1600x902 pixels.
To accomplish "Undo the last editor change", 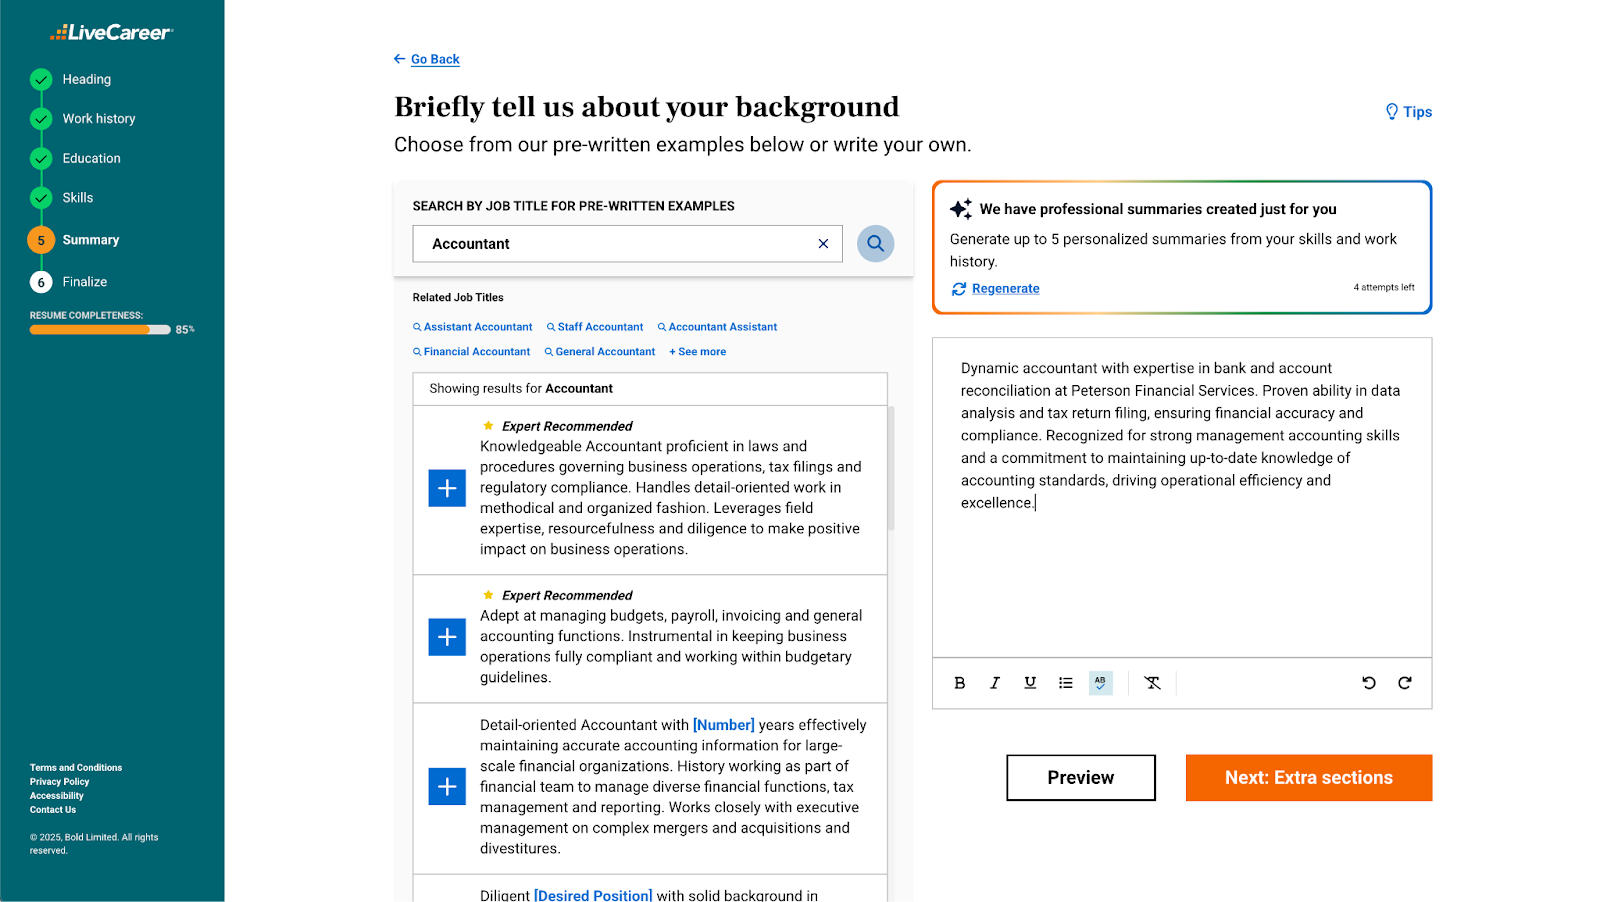I will [x=1369, y=683].
